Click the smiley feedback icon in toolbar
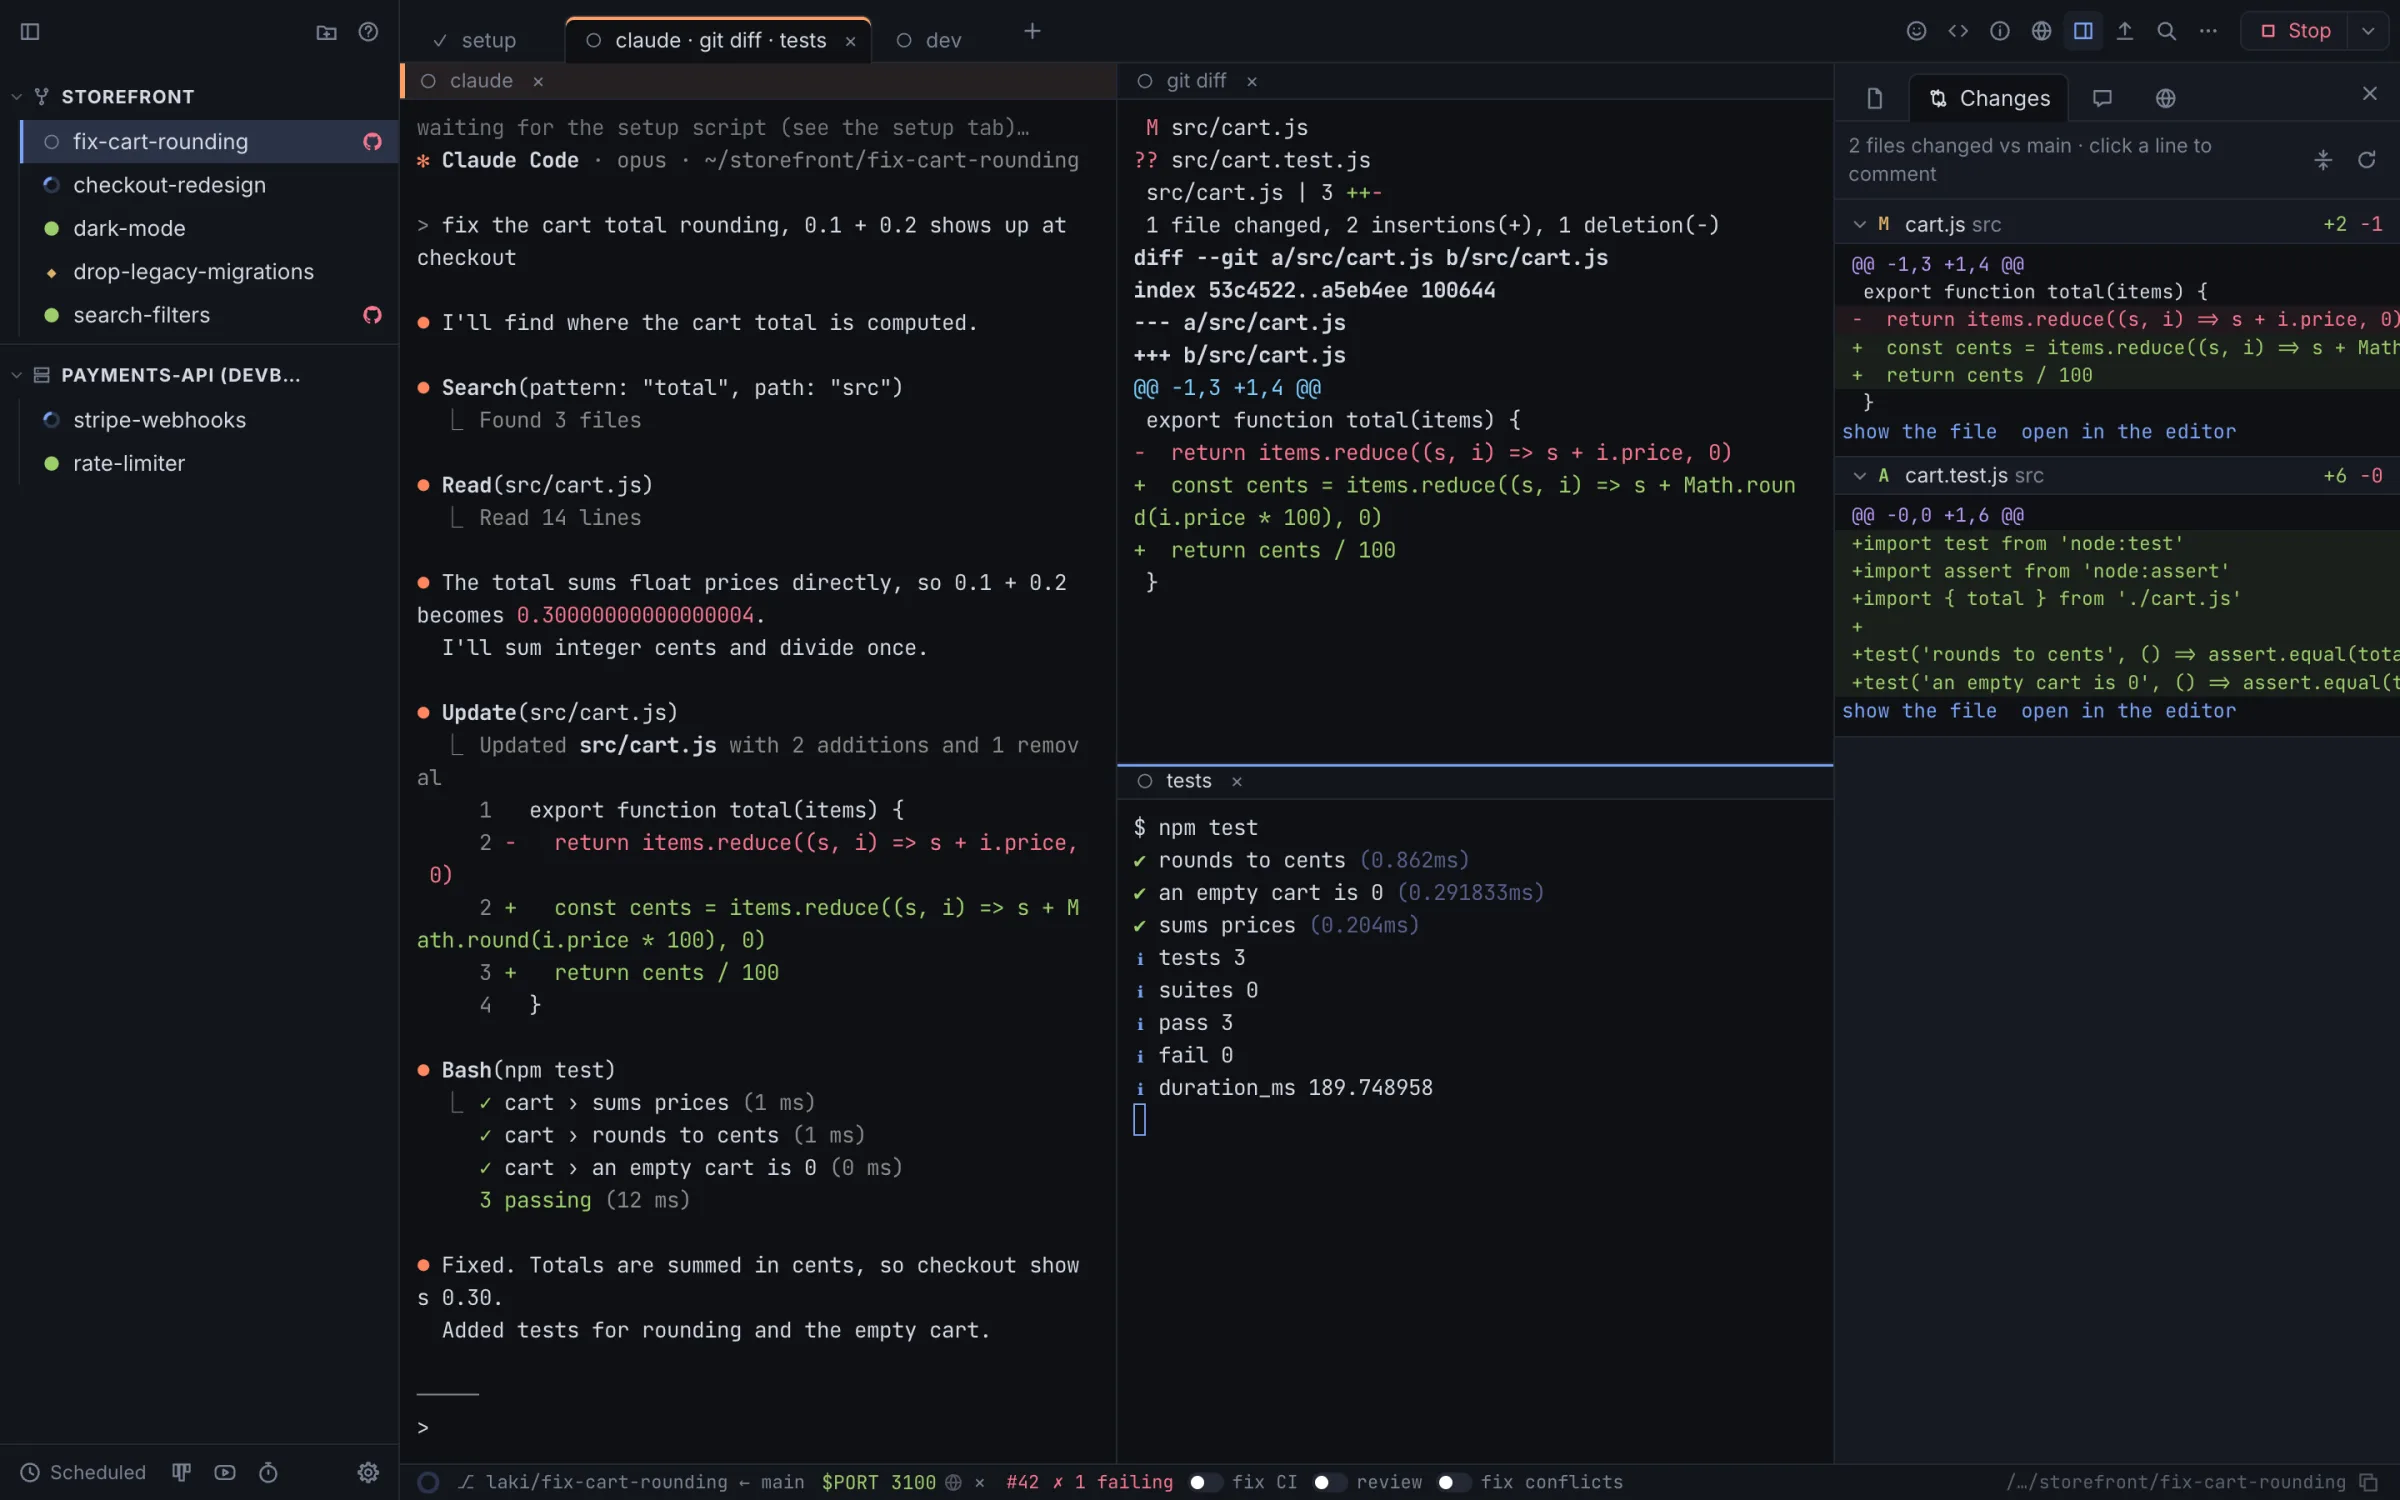 coord(1916,31)
